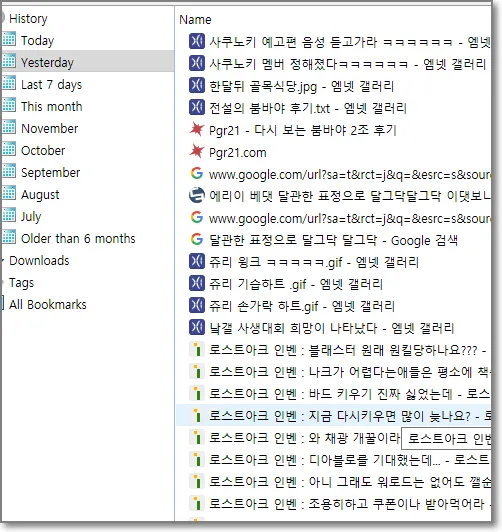Image resolution: width=502 pixels, height=532 pixels.
Task: Click favicon of 사쿠노키 예고편 음성 듣고가라 entry
Action: click(x=197, y=41)
